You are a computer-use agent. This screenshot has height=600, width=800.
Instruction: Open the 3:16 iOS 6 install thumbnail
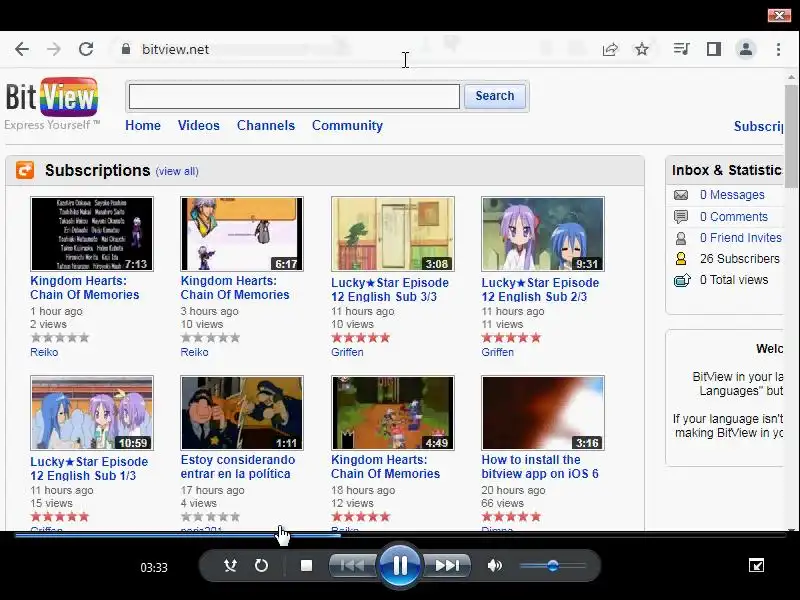pyautogui.click(x=543, y=413)
